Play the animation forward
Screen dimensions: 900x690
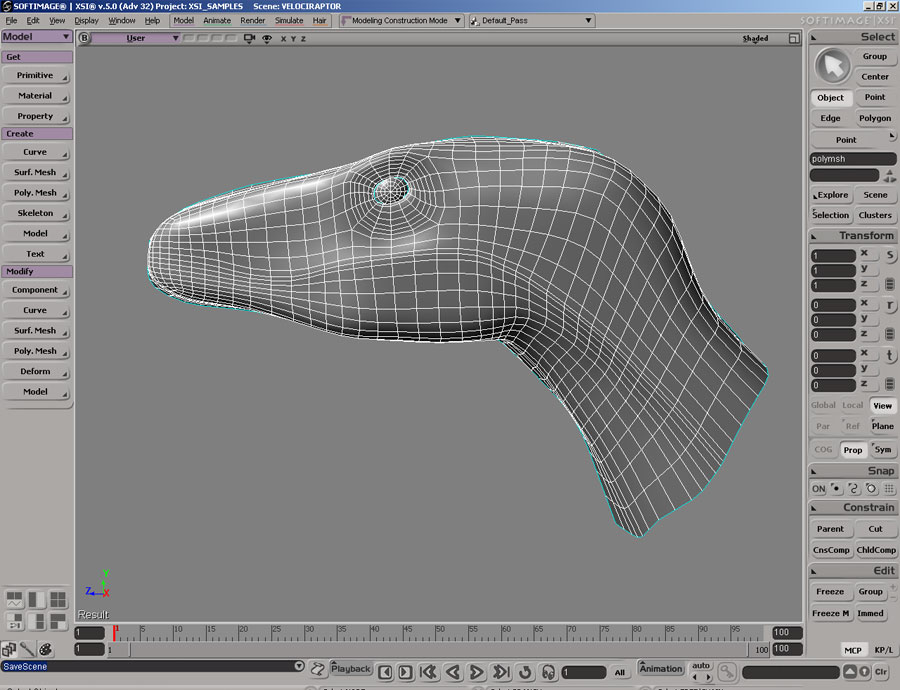[476, 672]
